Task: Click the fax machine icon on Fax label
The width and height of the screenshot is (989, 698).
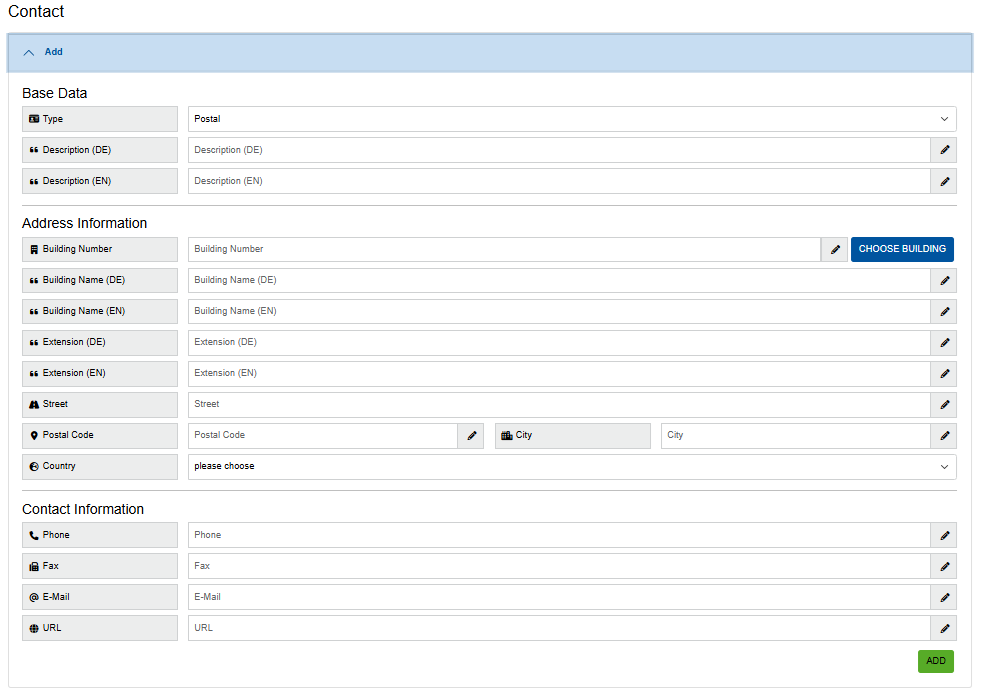Action: (x=33, y=566)
